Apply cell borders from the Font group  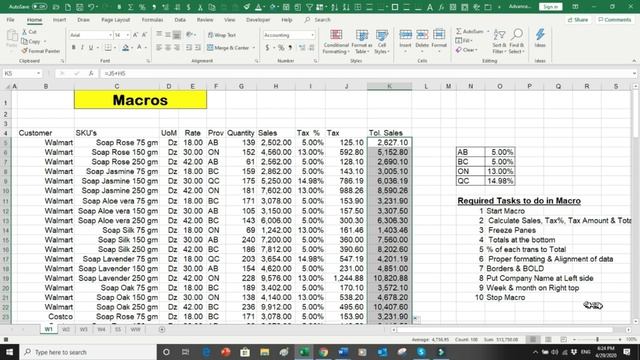[108, 48]
